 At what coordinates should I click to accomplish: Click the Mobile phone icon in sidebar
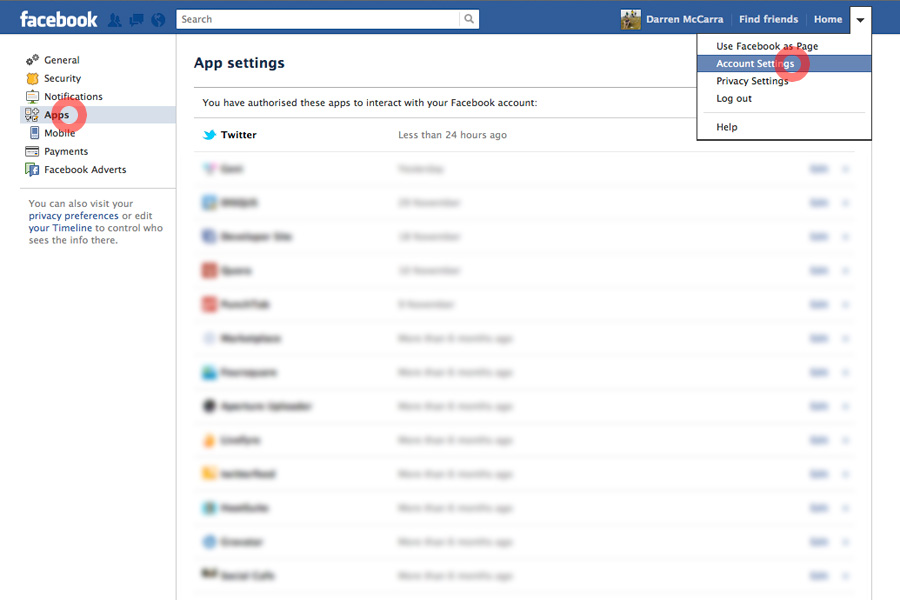click(34, 133)
